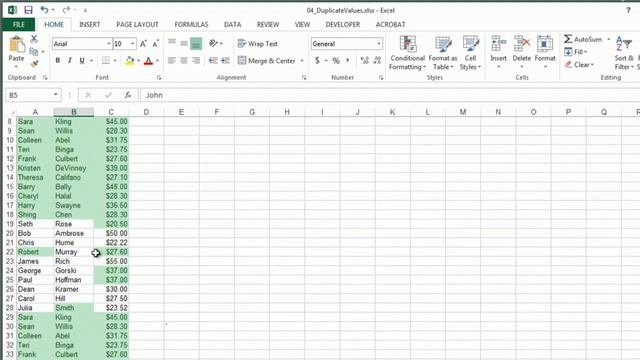
Task: Click the AutoSum sigma button
Action: pos(583,39)
